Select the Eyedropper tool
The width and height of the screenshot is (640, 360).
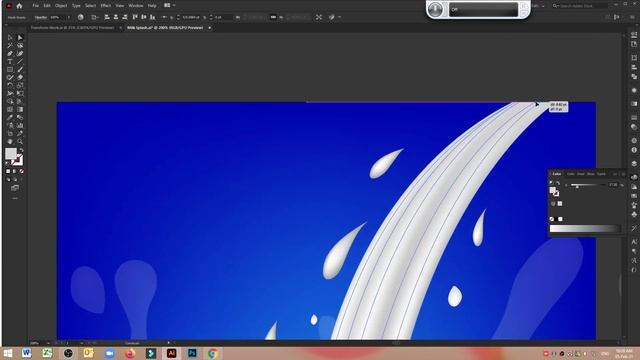[10, 118]
